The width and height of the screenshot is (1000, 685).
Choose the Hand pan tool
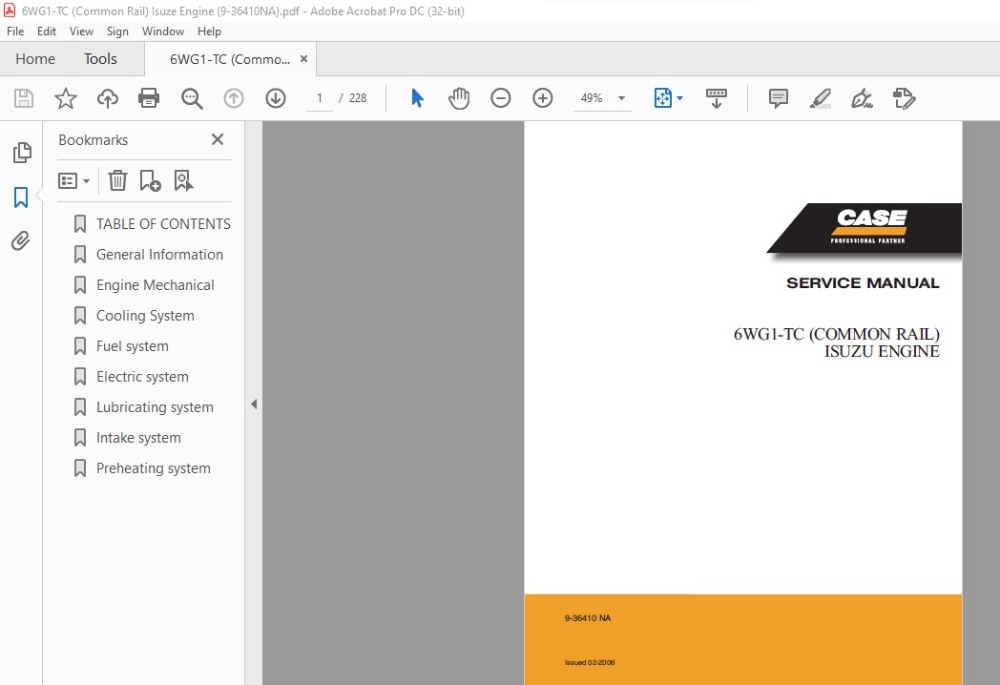point(459,98)
